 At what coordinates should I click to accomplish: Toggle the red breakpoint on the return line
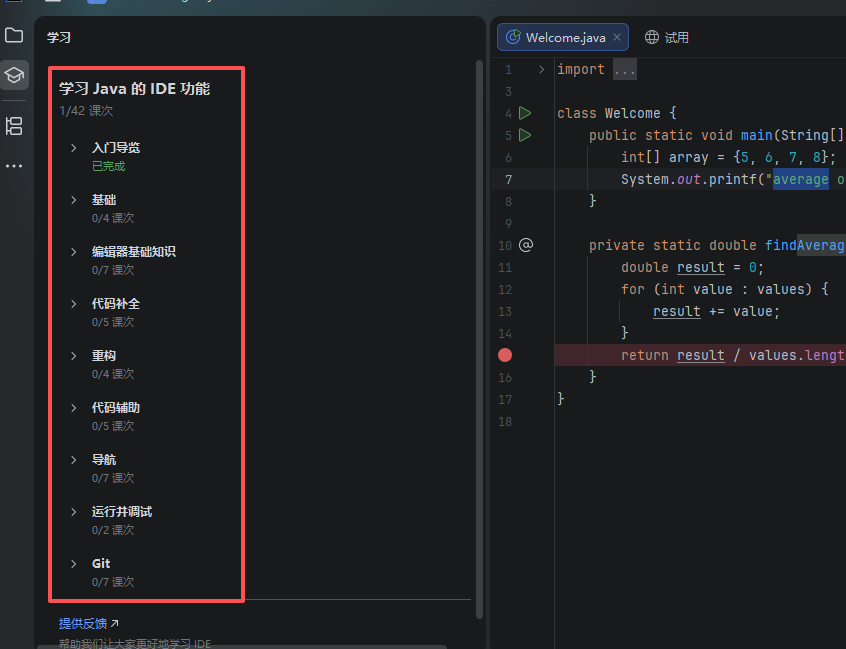(505, 355)
